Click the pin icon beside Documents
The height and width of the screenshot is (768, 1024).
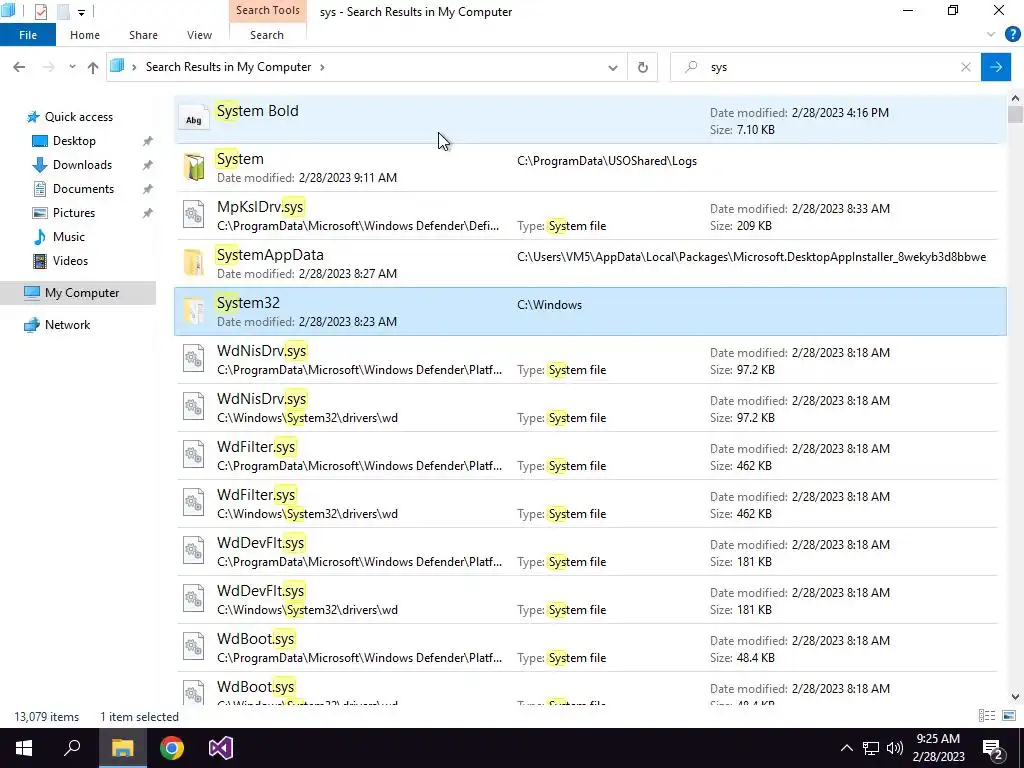coord(148,189)
